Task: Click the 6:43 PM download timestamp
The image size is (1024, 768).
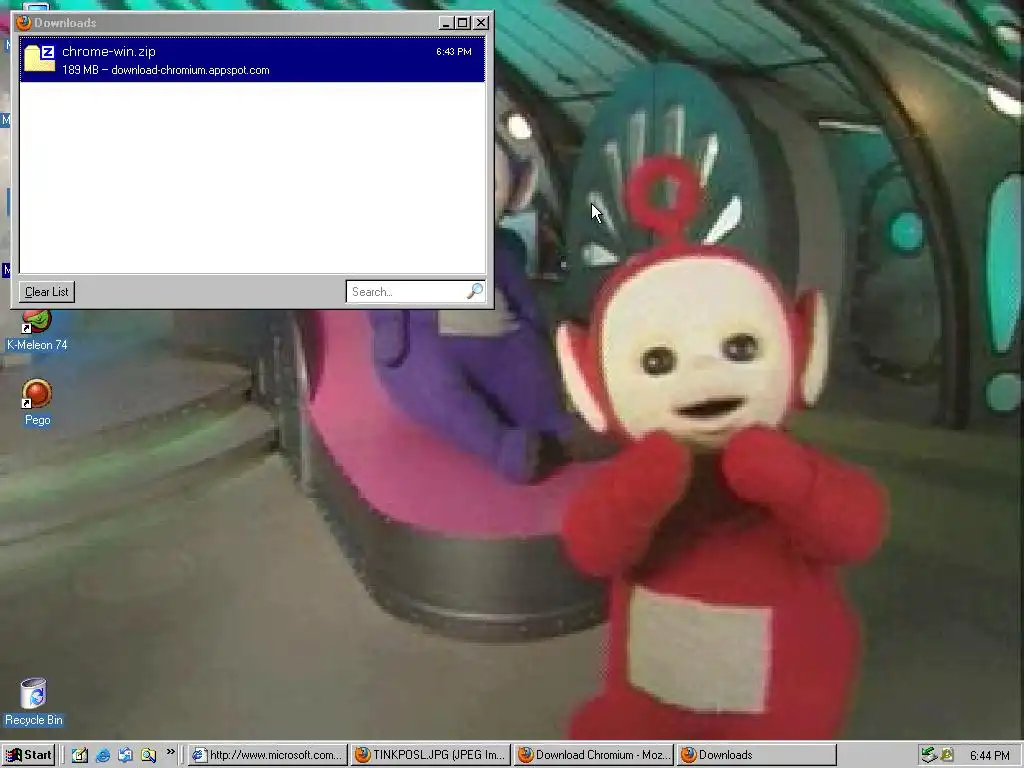Action: (454, 52)
